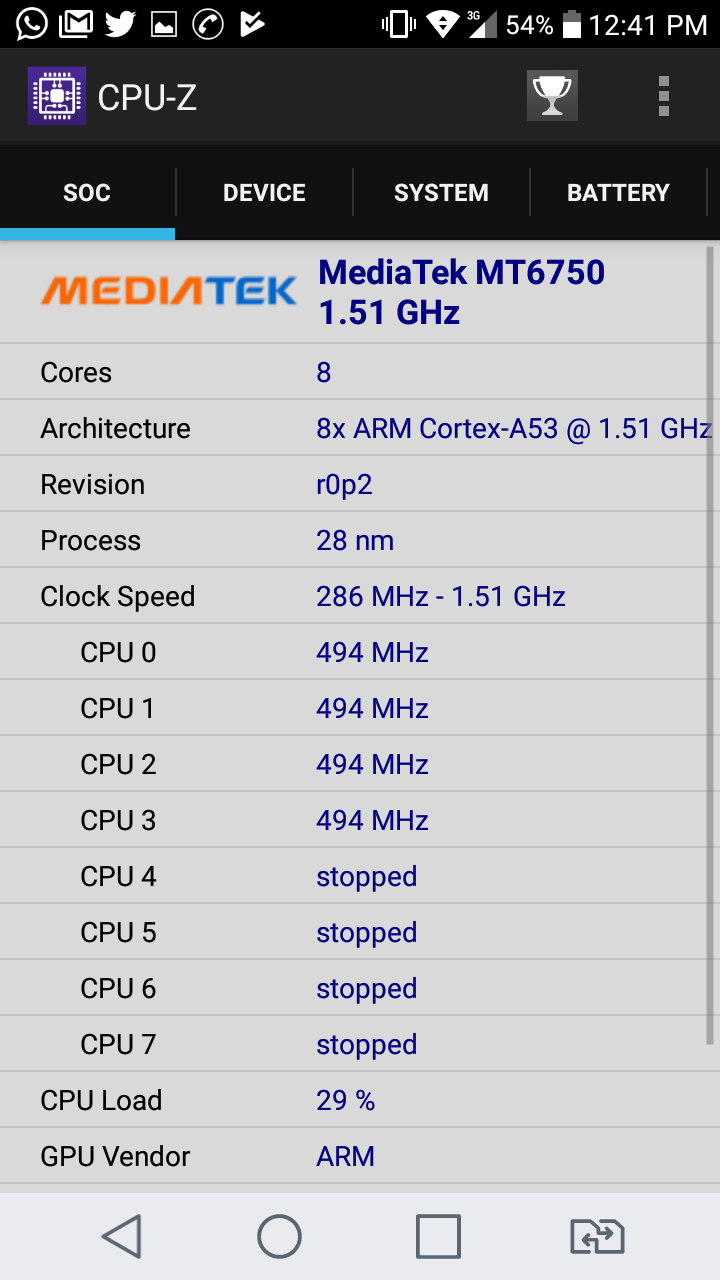Open the trophy benchmark icon

552,96
